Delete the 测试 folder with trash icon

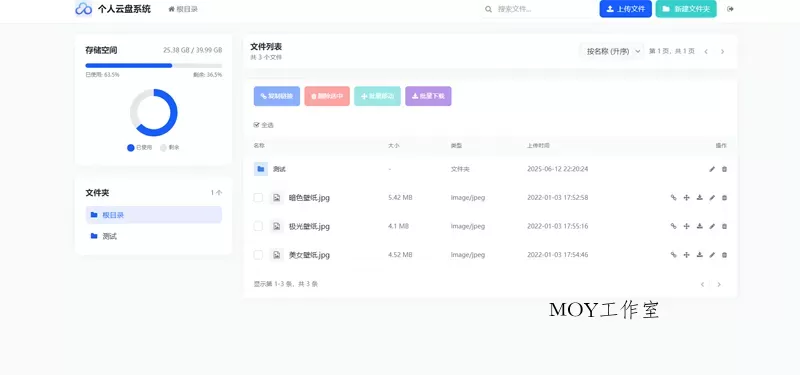coord(724,169)
